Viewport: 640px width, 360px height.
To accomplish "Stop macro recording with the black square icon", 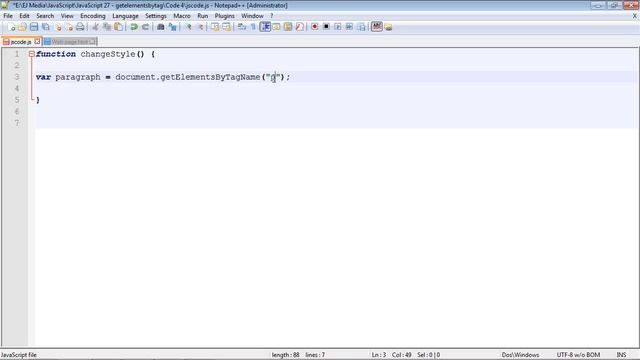I will pyautogui.click(x=326, y=27).
